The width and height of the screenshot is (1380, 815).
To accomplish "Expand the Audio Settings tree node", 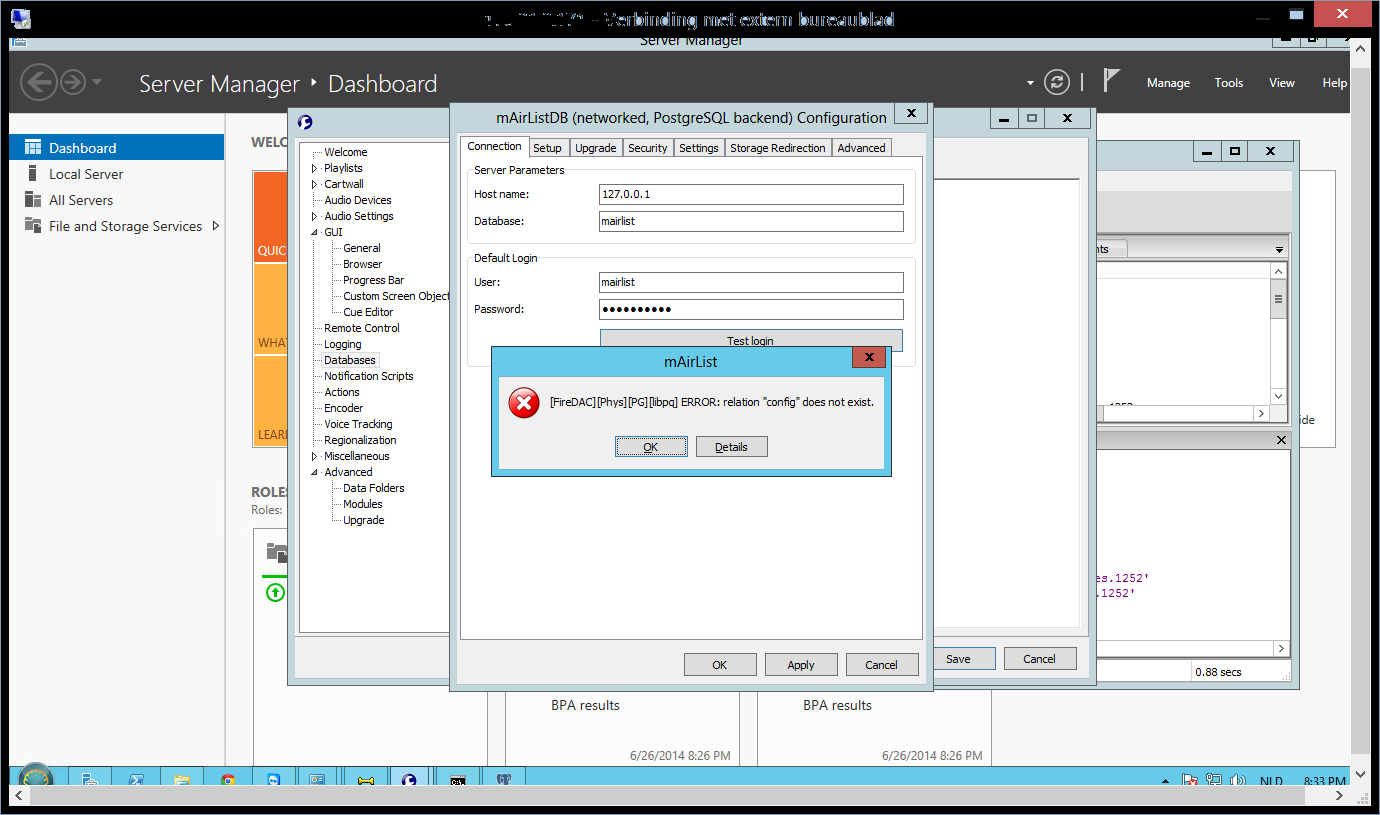I will 314,216.
